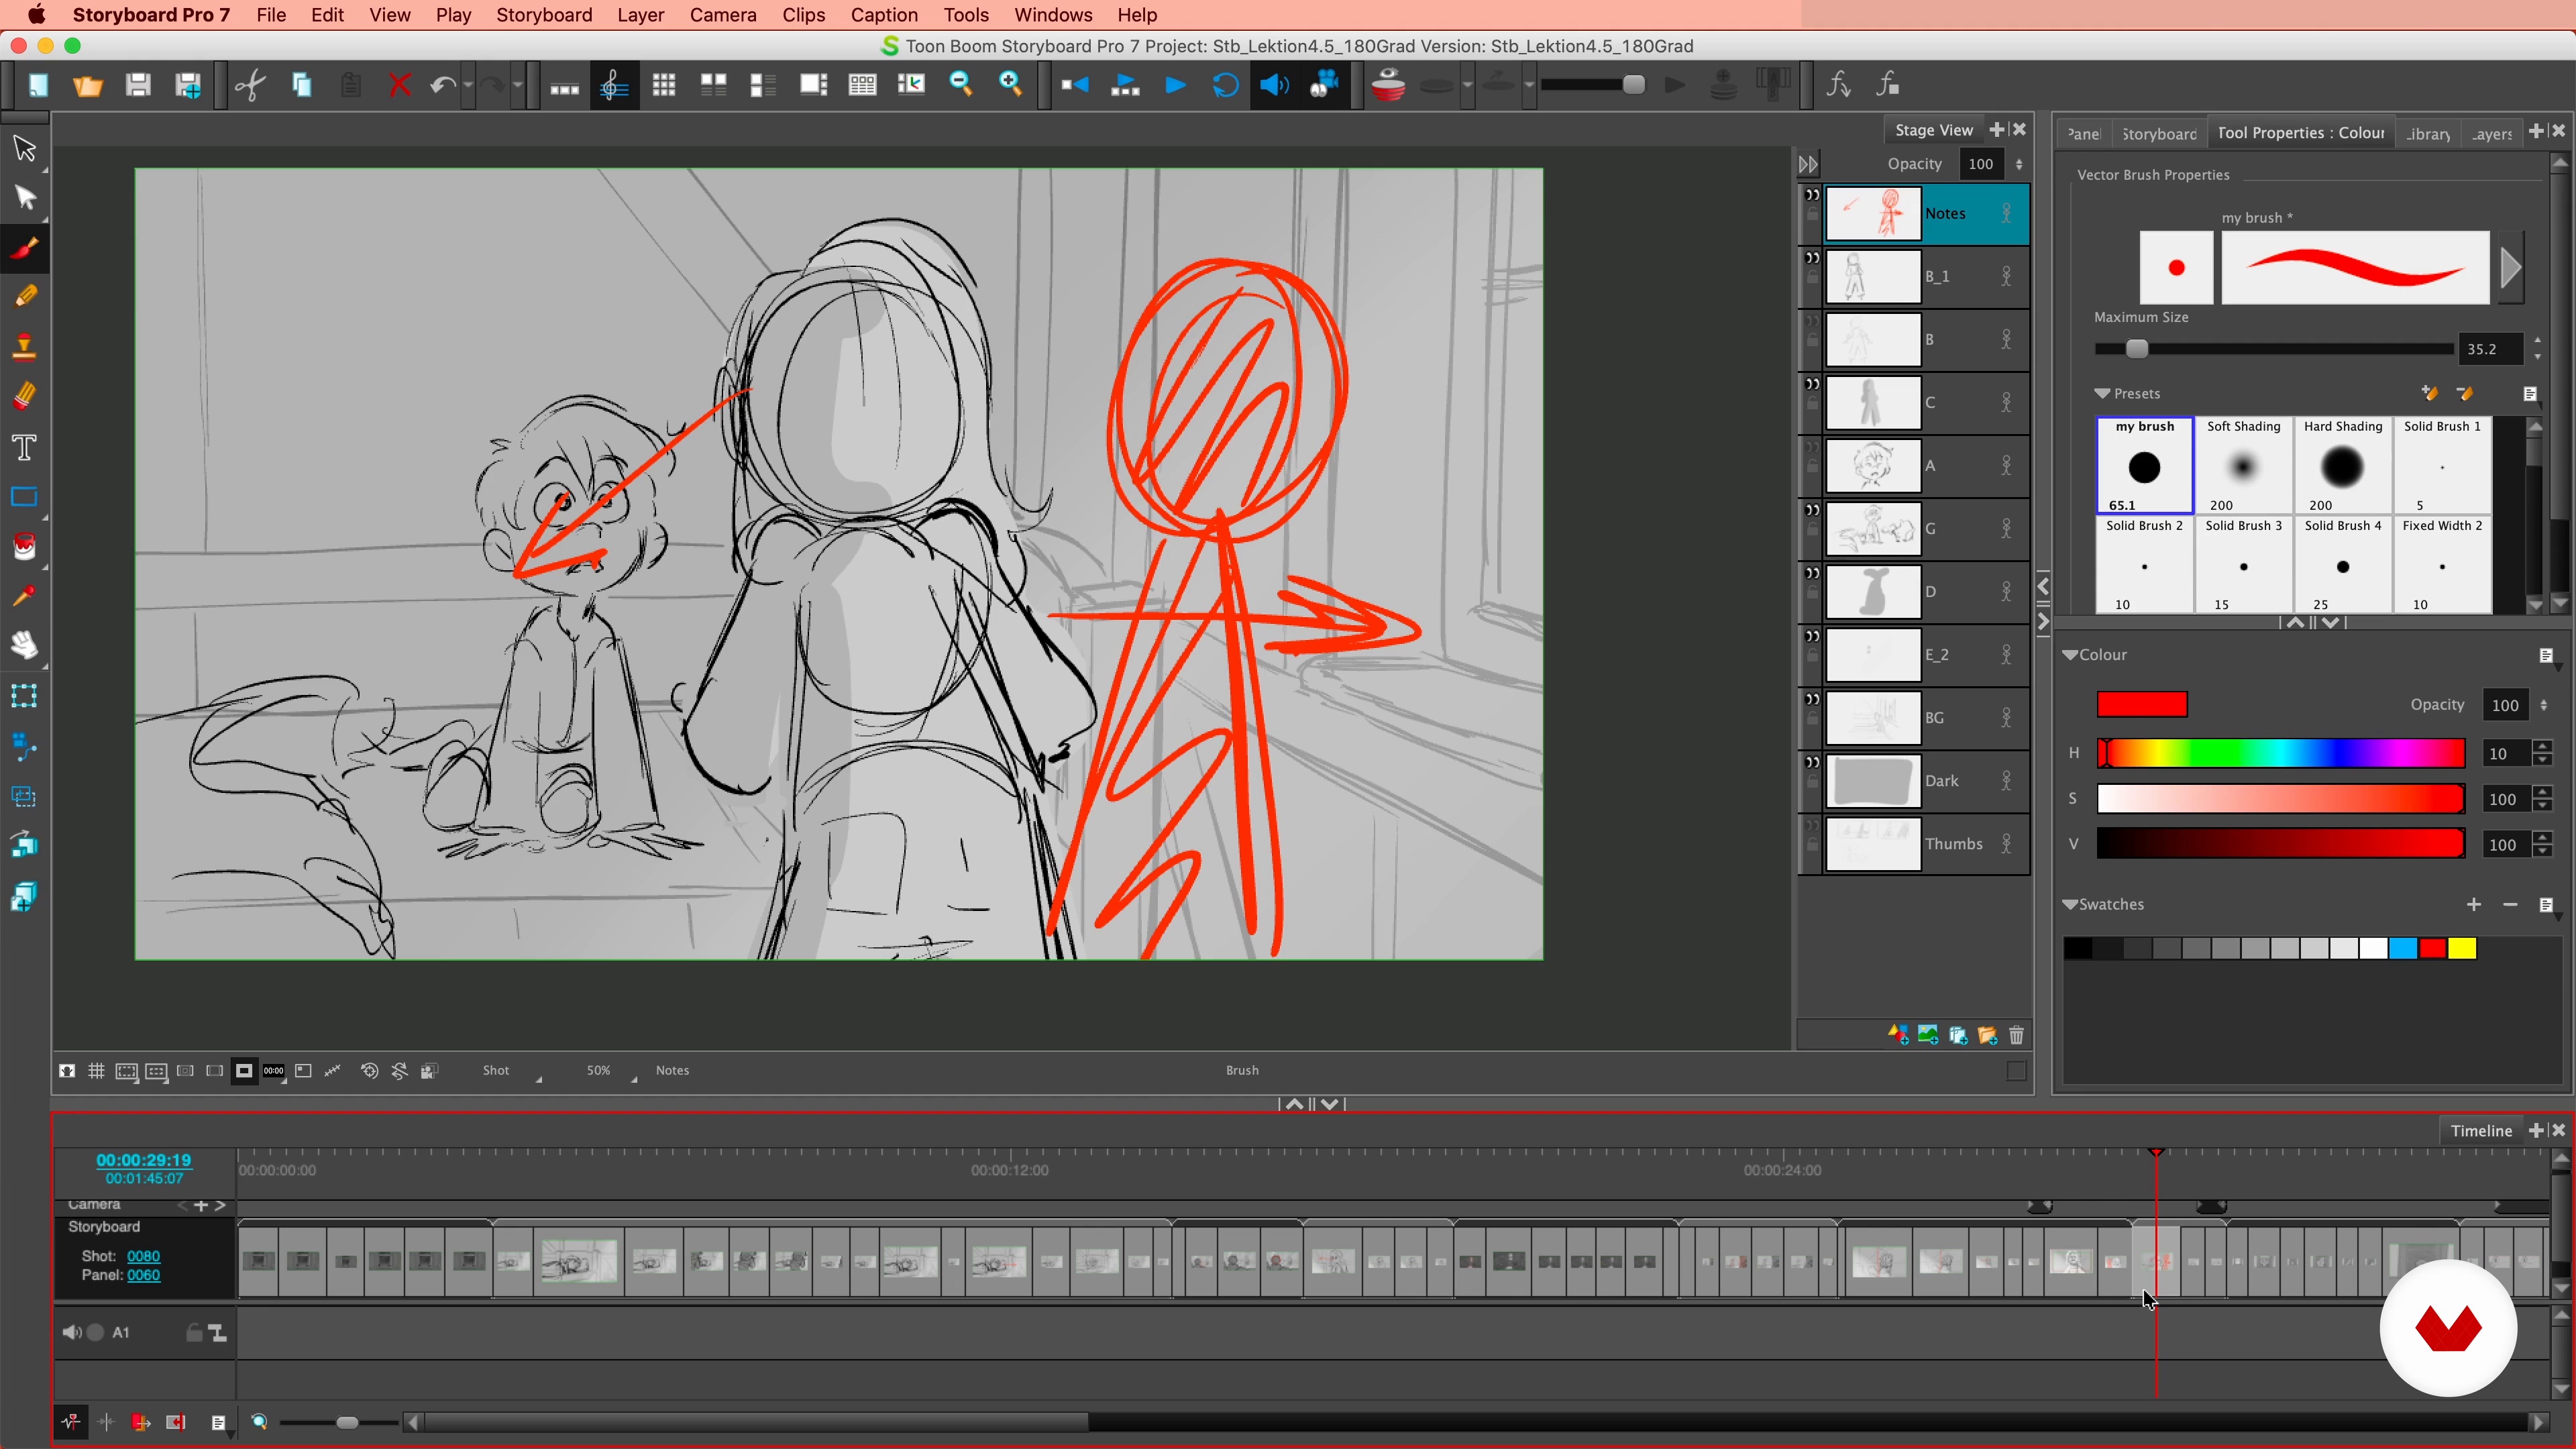Open the Storyboard menu
Screen dimensions: 2576x1449
pyautogui.click(x=544, y=15)
